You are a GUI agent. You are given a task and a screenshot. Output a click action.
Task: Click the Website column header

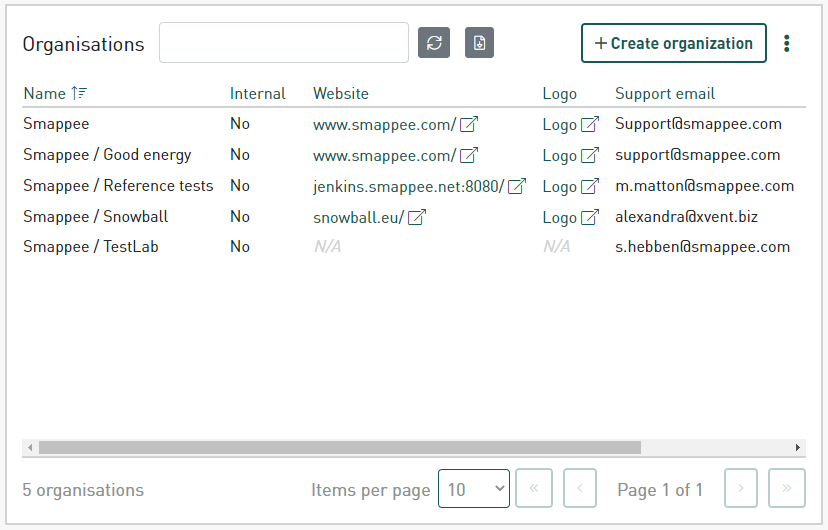pos(341,93)
